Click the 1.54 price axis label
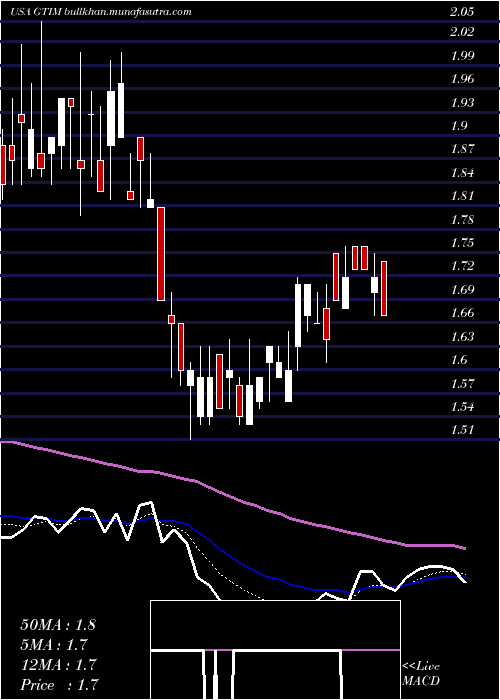The width and height of the screenshot is (500, 700). 462,407
